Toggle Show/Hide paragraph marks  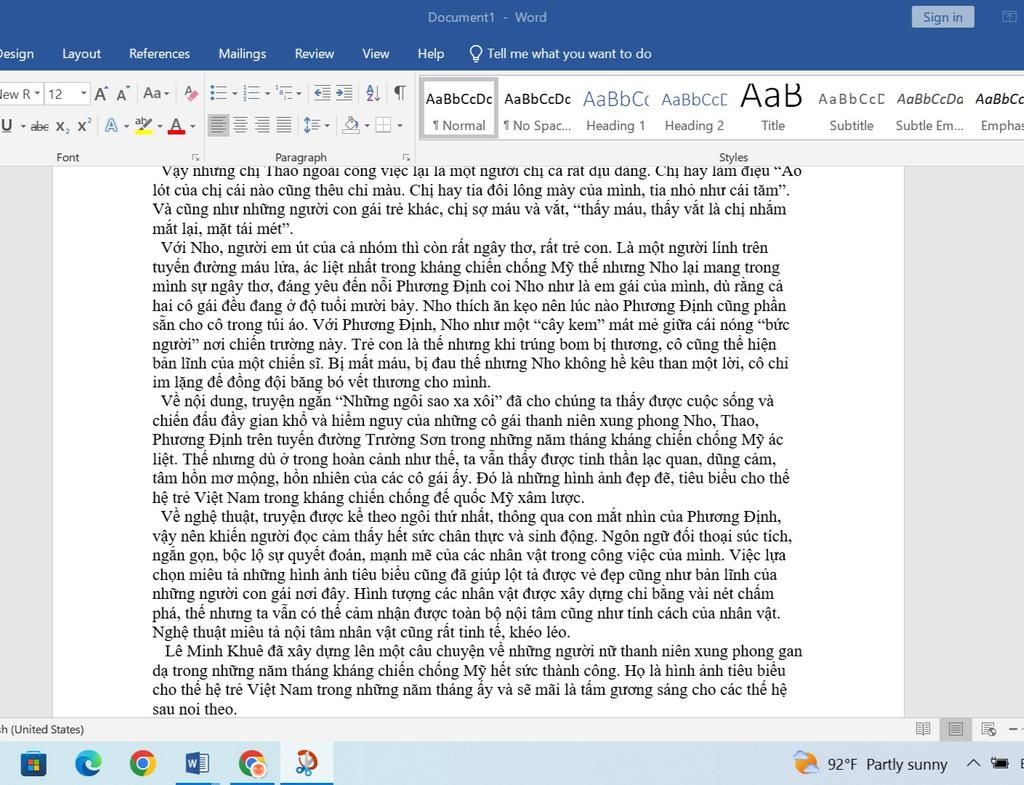(x=400, y=93)
